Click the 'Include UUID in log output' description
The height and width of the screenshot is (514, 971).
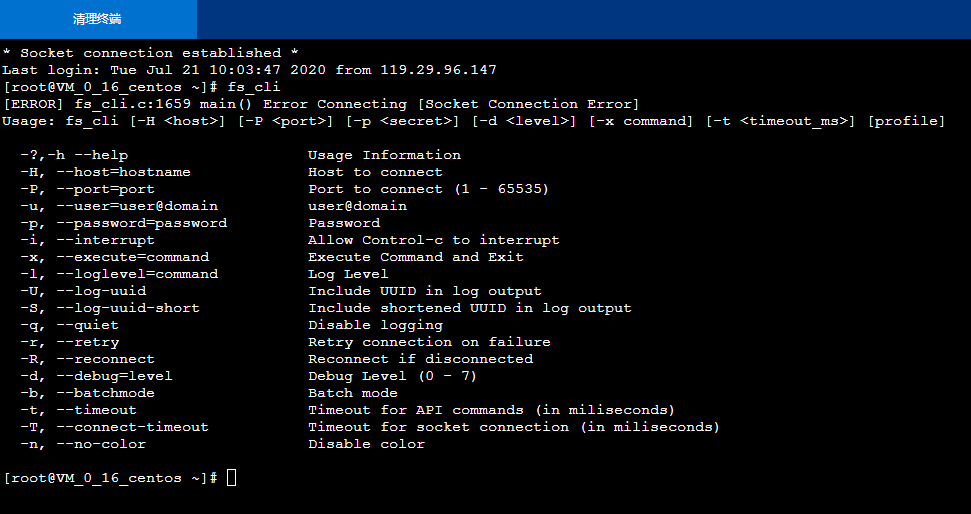[x=424, y=291]
